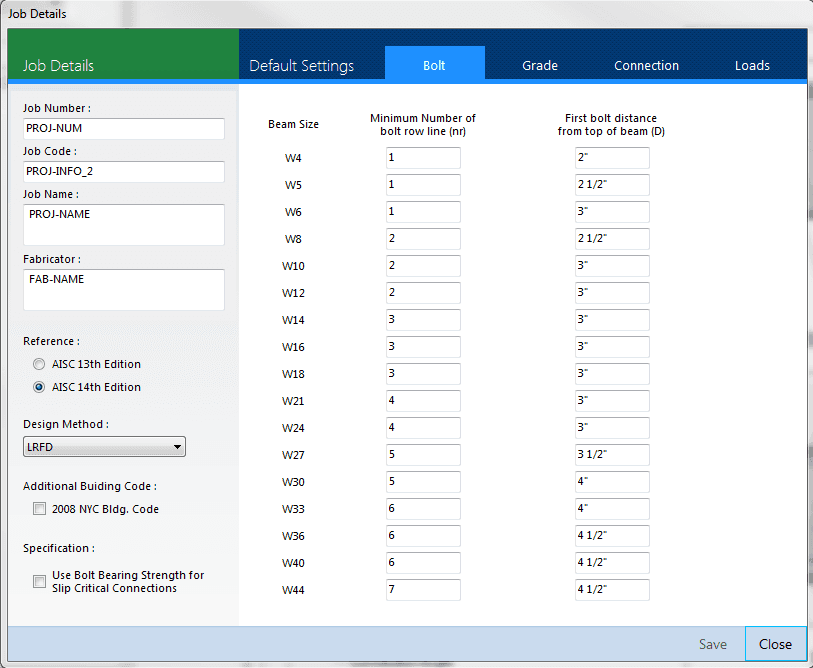Click the Save button
This screenshot has height=668, width=813.
tap(712, 644)
